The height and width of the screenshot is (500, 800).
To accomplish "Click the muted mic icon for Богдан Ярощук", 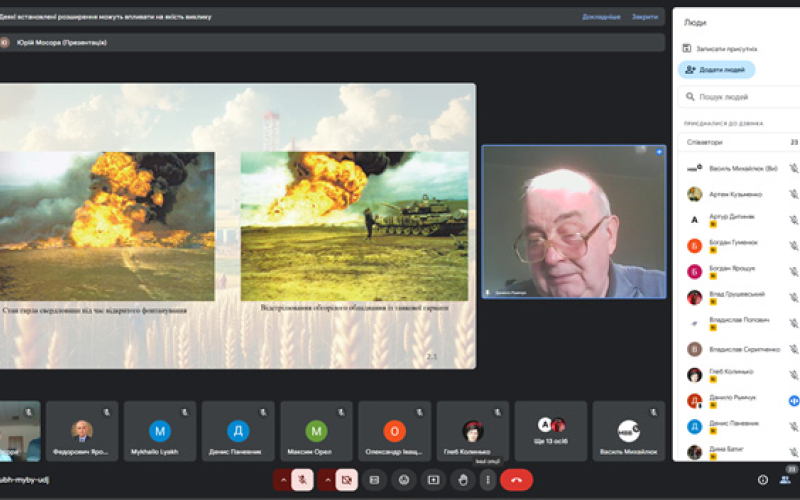I will (793, 272).
